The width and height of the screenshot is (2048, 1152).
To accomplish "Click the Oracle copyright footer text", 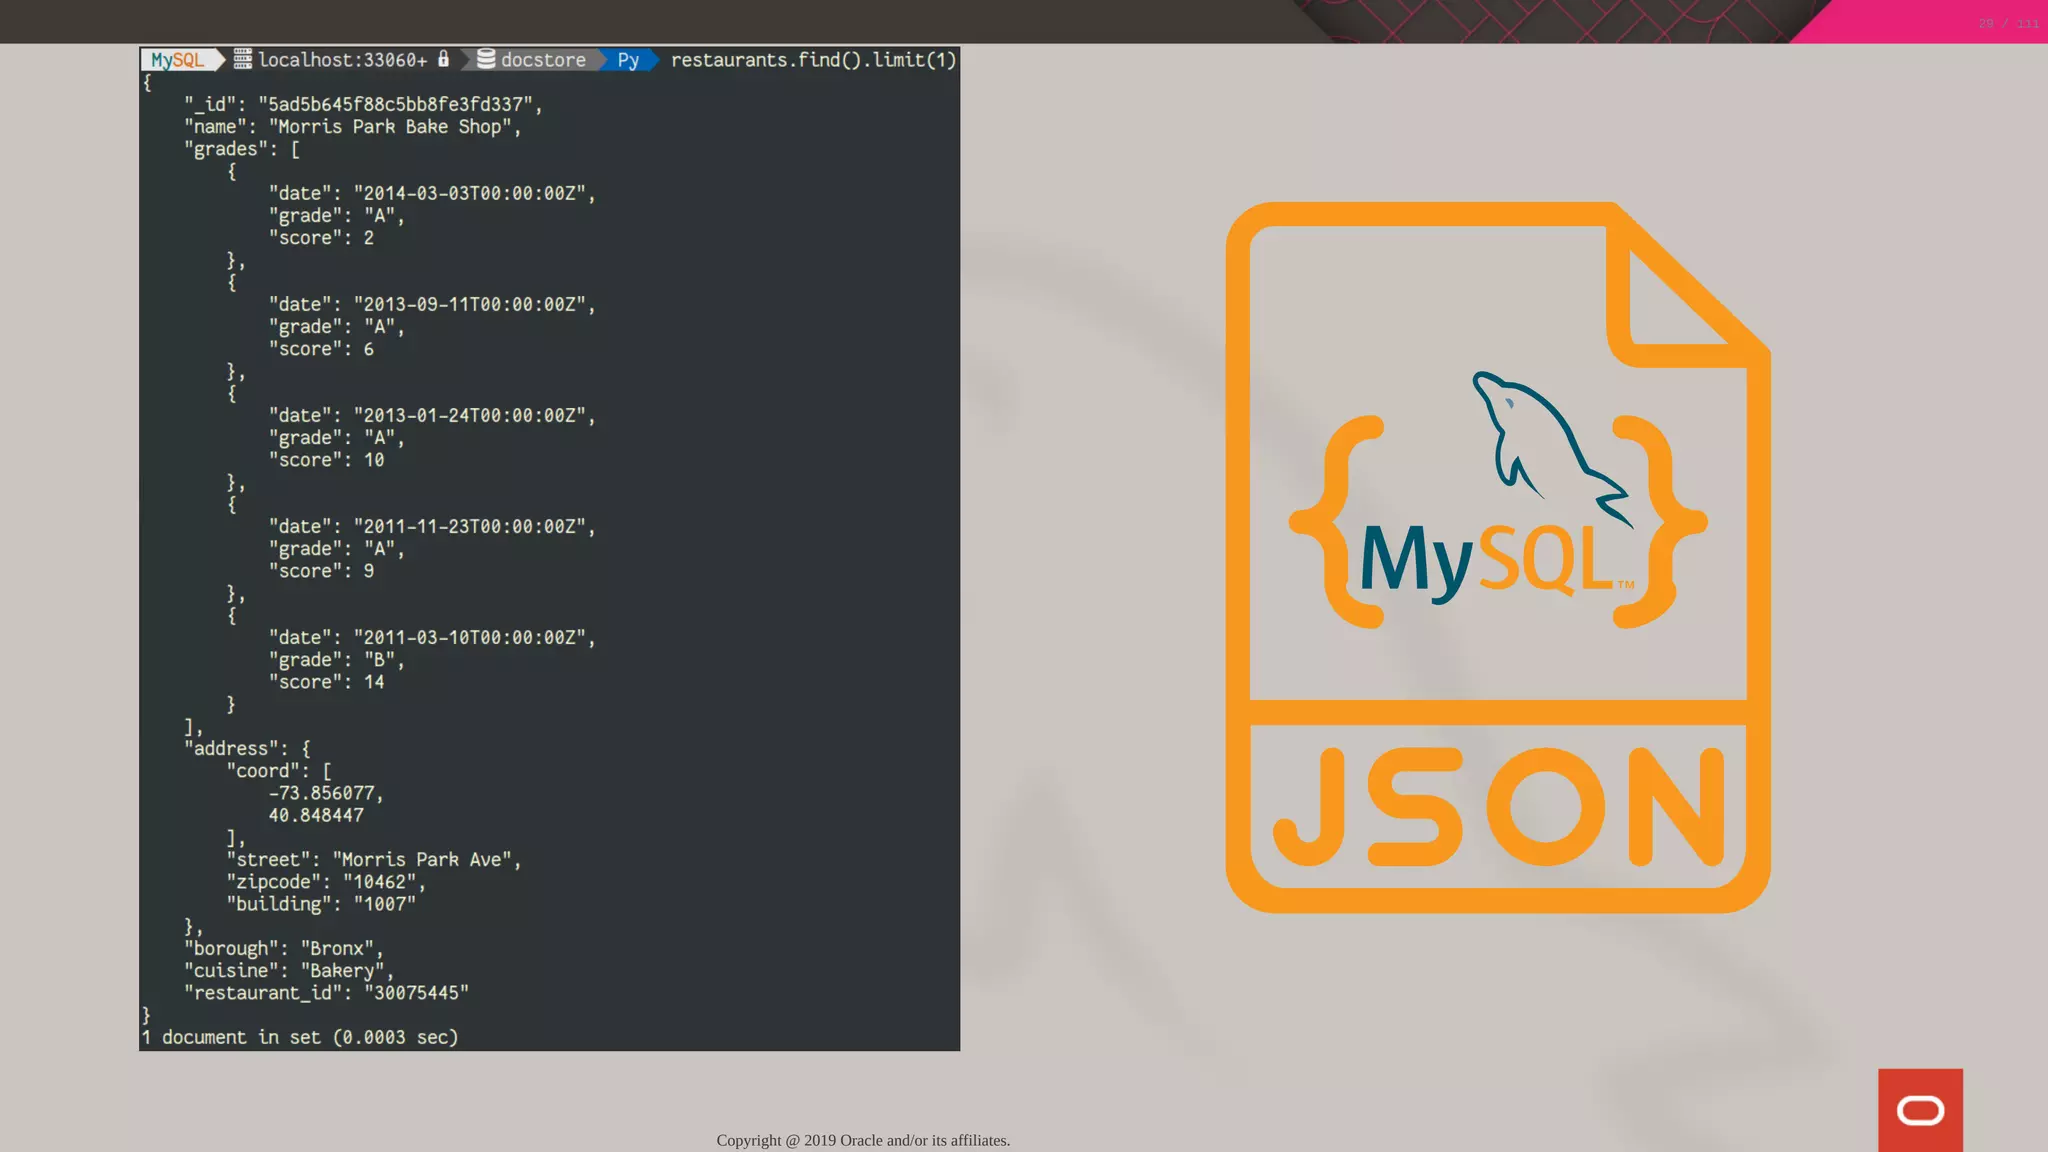I will pos(863,1140).
